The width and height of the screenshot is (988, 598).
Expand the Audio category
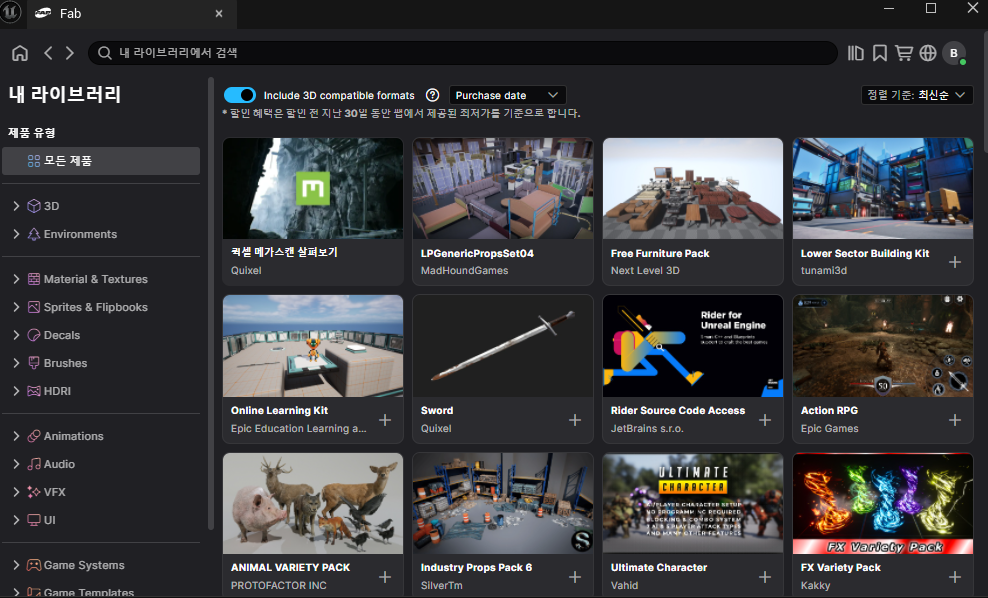(x=16, y=464)
